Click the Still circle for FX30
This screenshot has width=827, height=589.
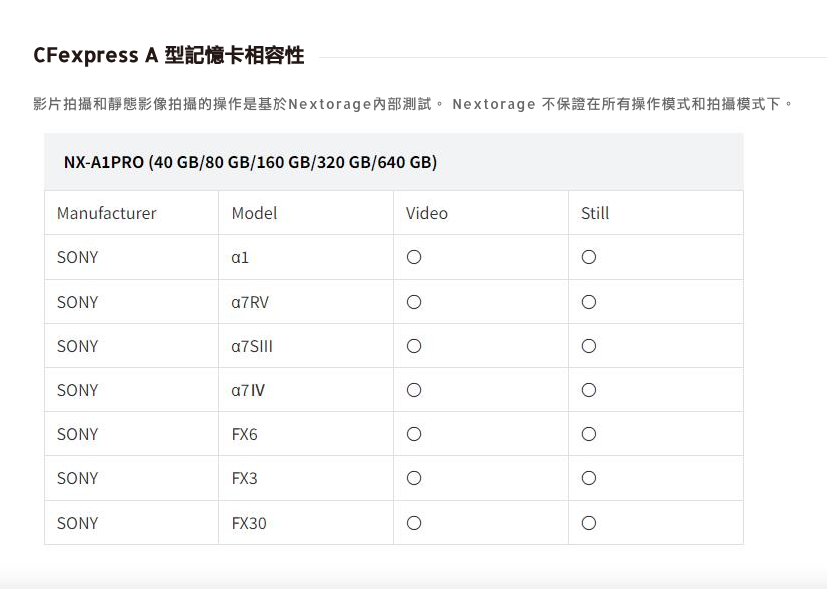[x=589, y=523]
